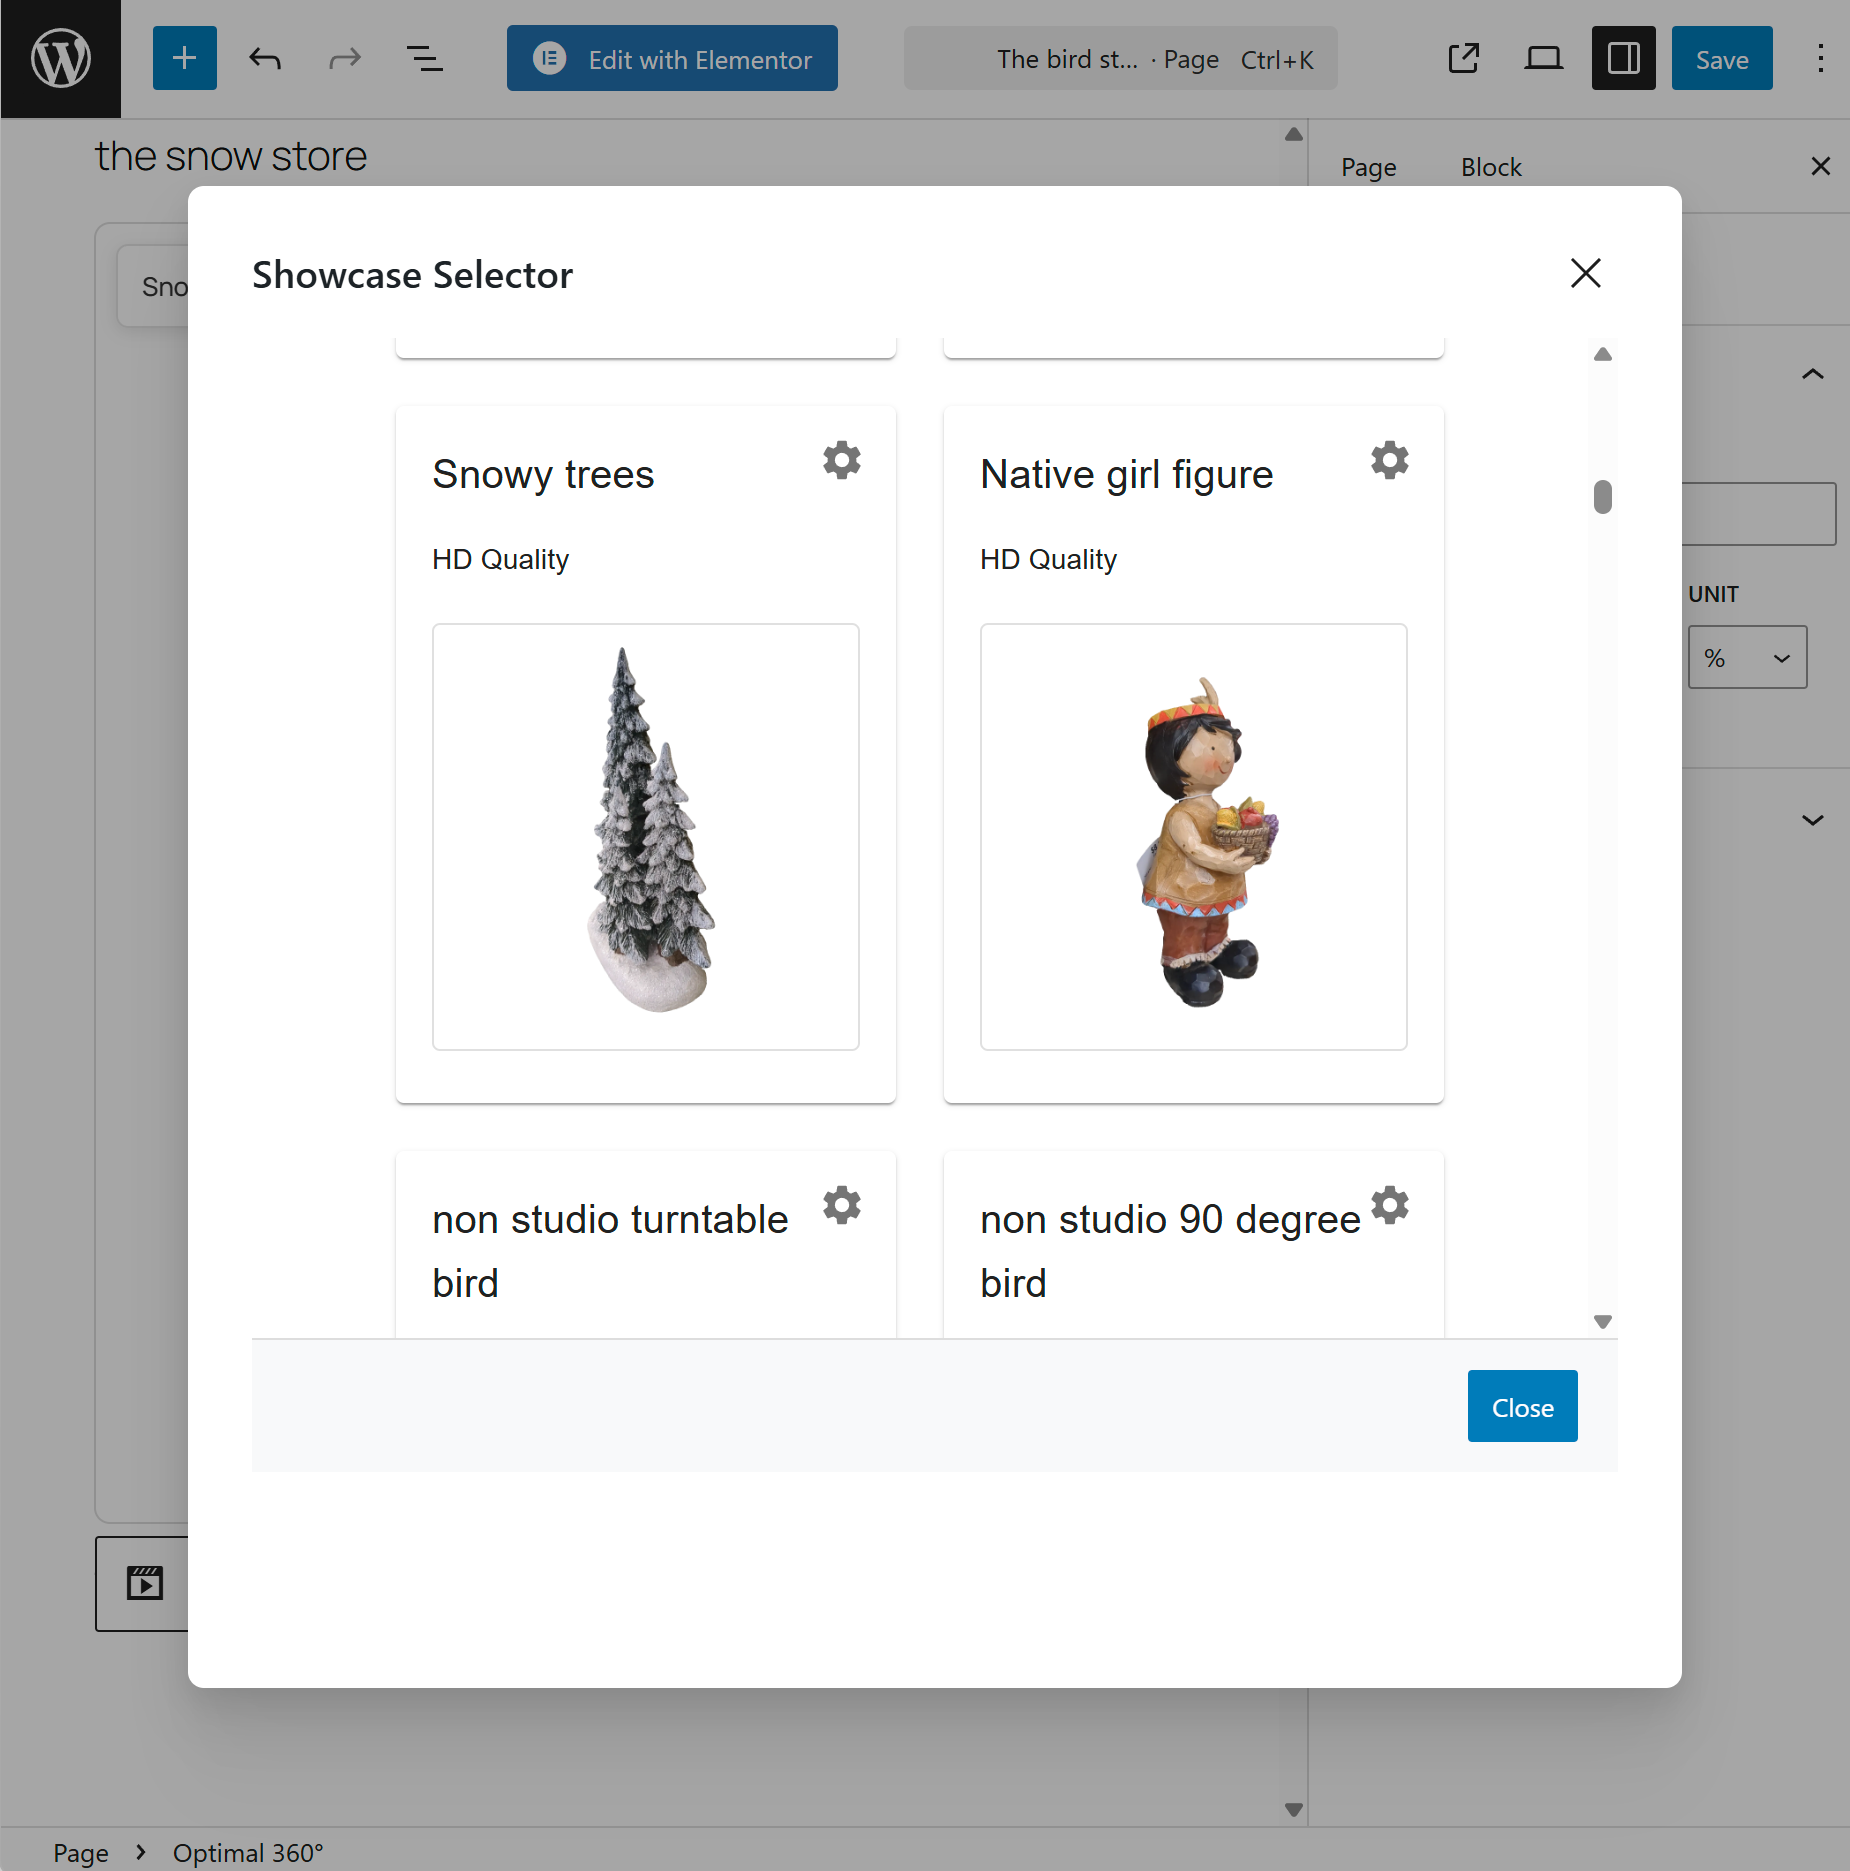This screenshot has height=1871, width=1850.
Task: Redo the last undone change
Action: tap(345, 59)
